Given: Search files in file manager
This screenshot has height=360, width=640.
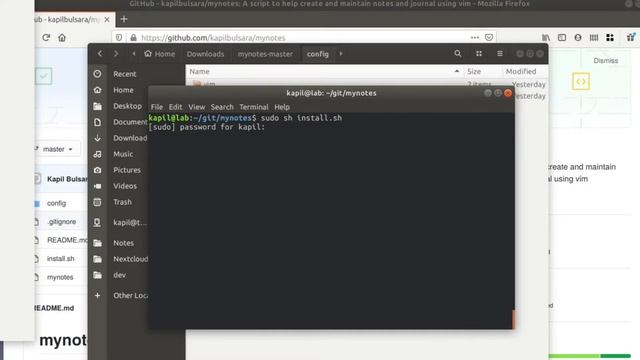Looking at the screenshot, I should point(458,53).
